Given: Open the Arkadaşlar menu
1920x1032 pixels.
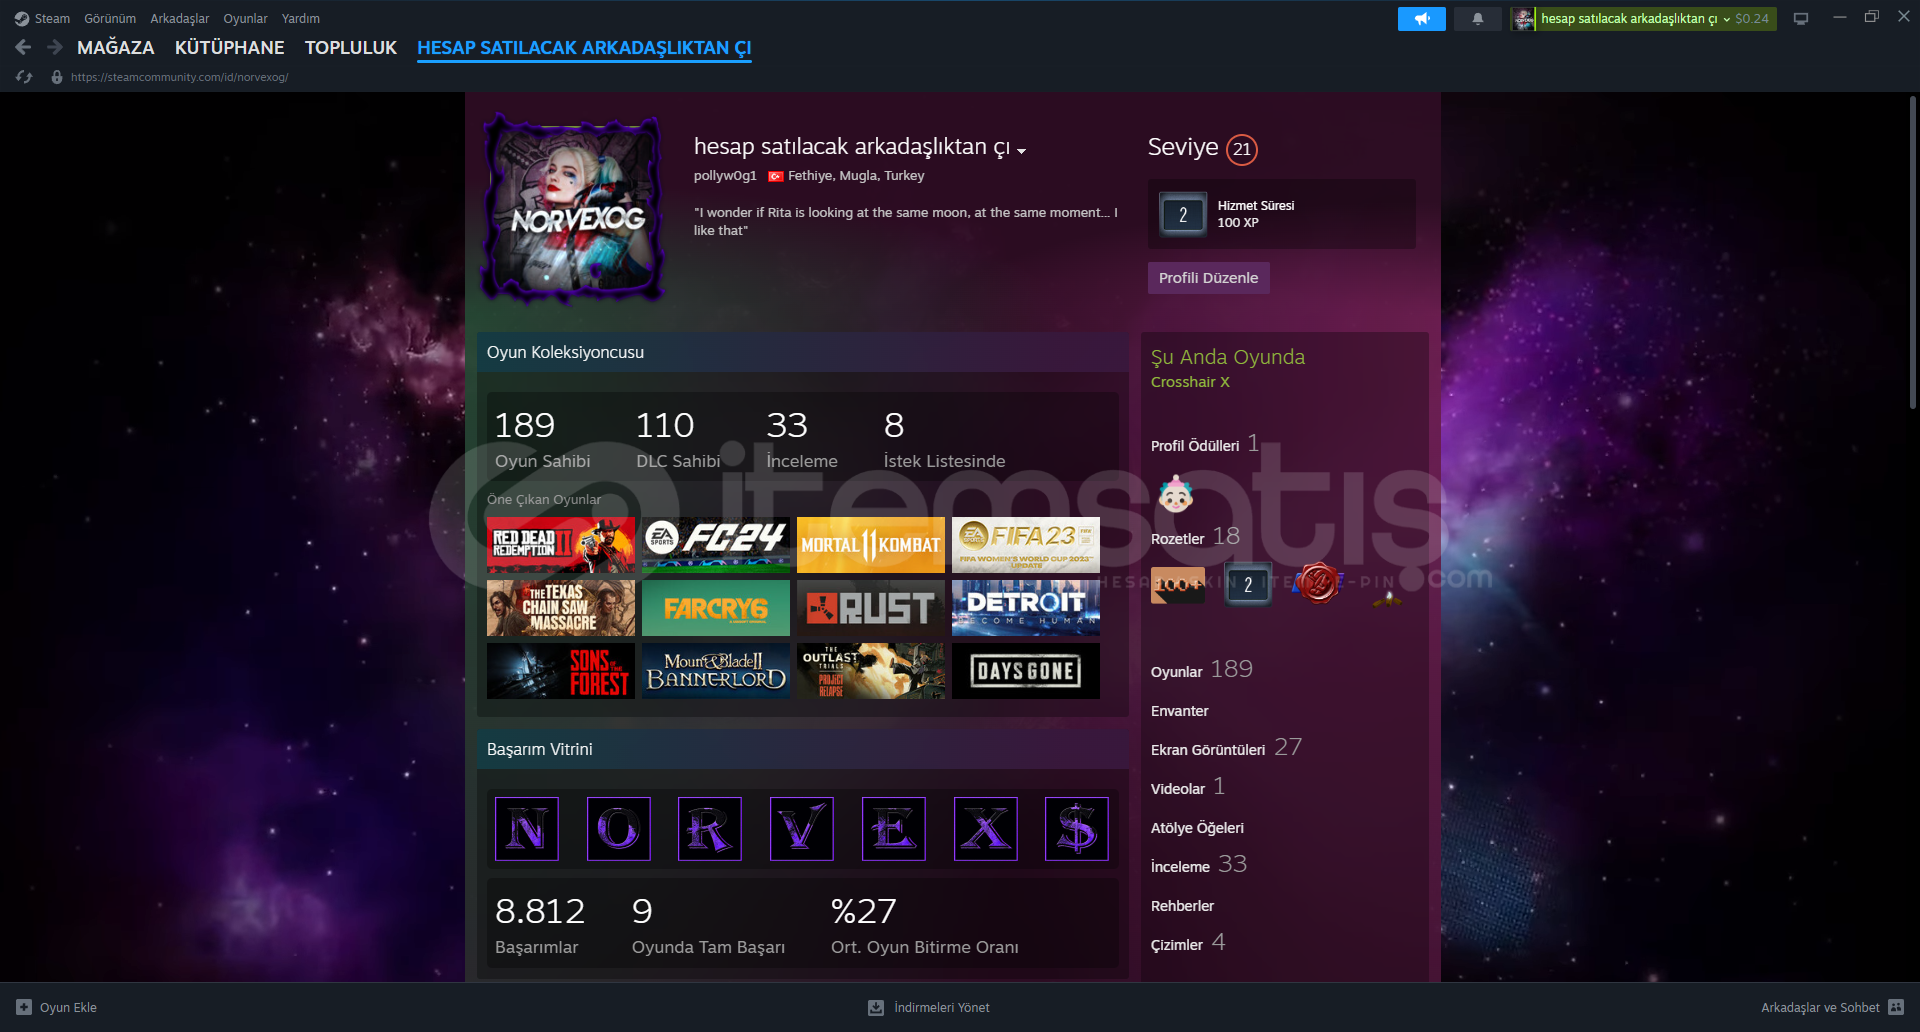Looking at the screenshot, I should [180, 19].
